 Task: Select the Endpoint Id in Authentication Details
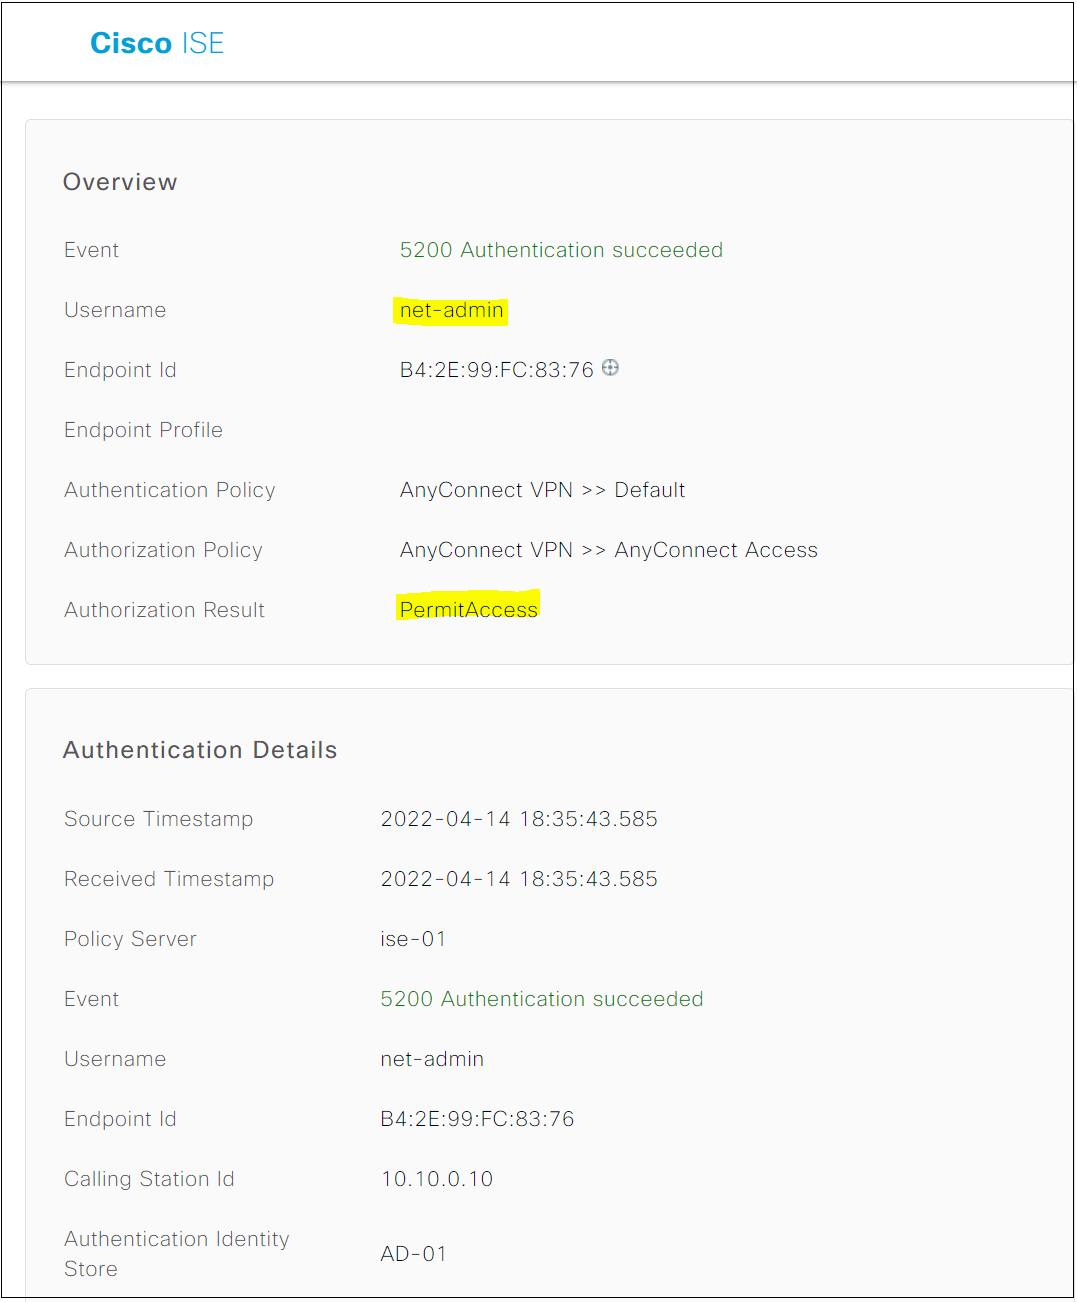pos(478,1119)
